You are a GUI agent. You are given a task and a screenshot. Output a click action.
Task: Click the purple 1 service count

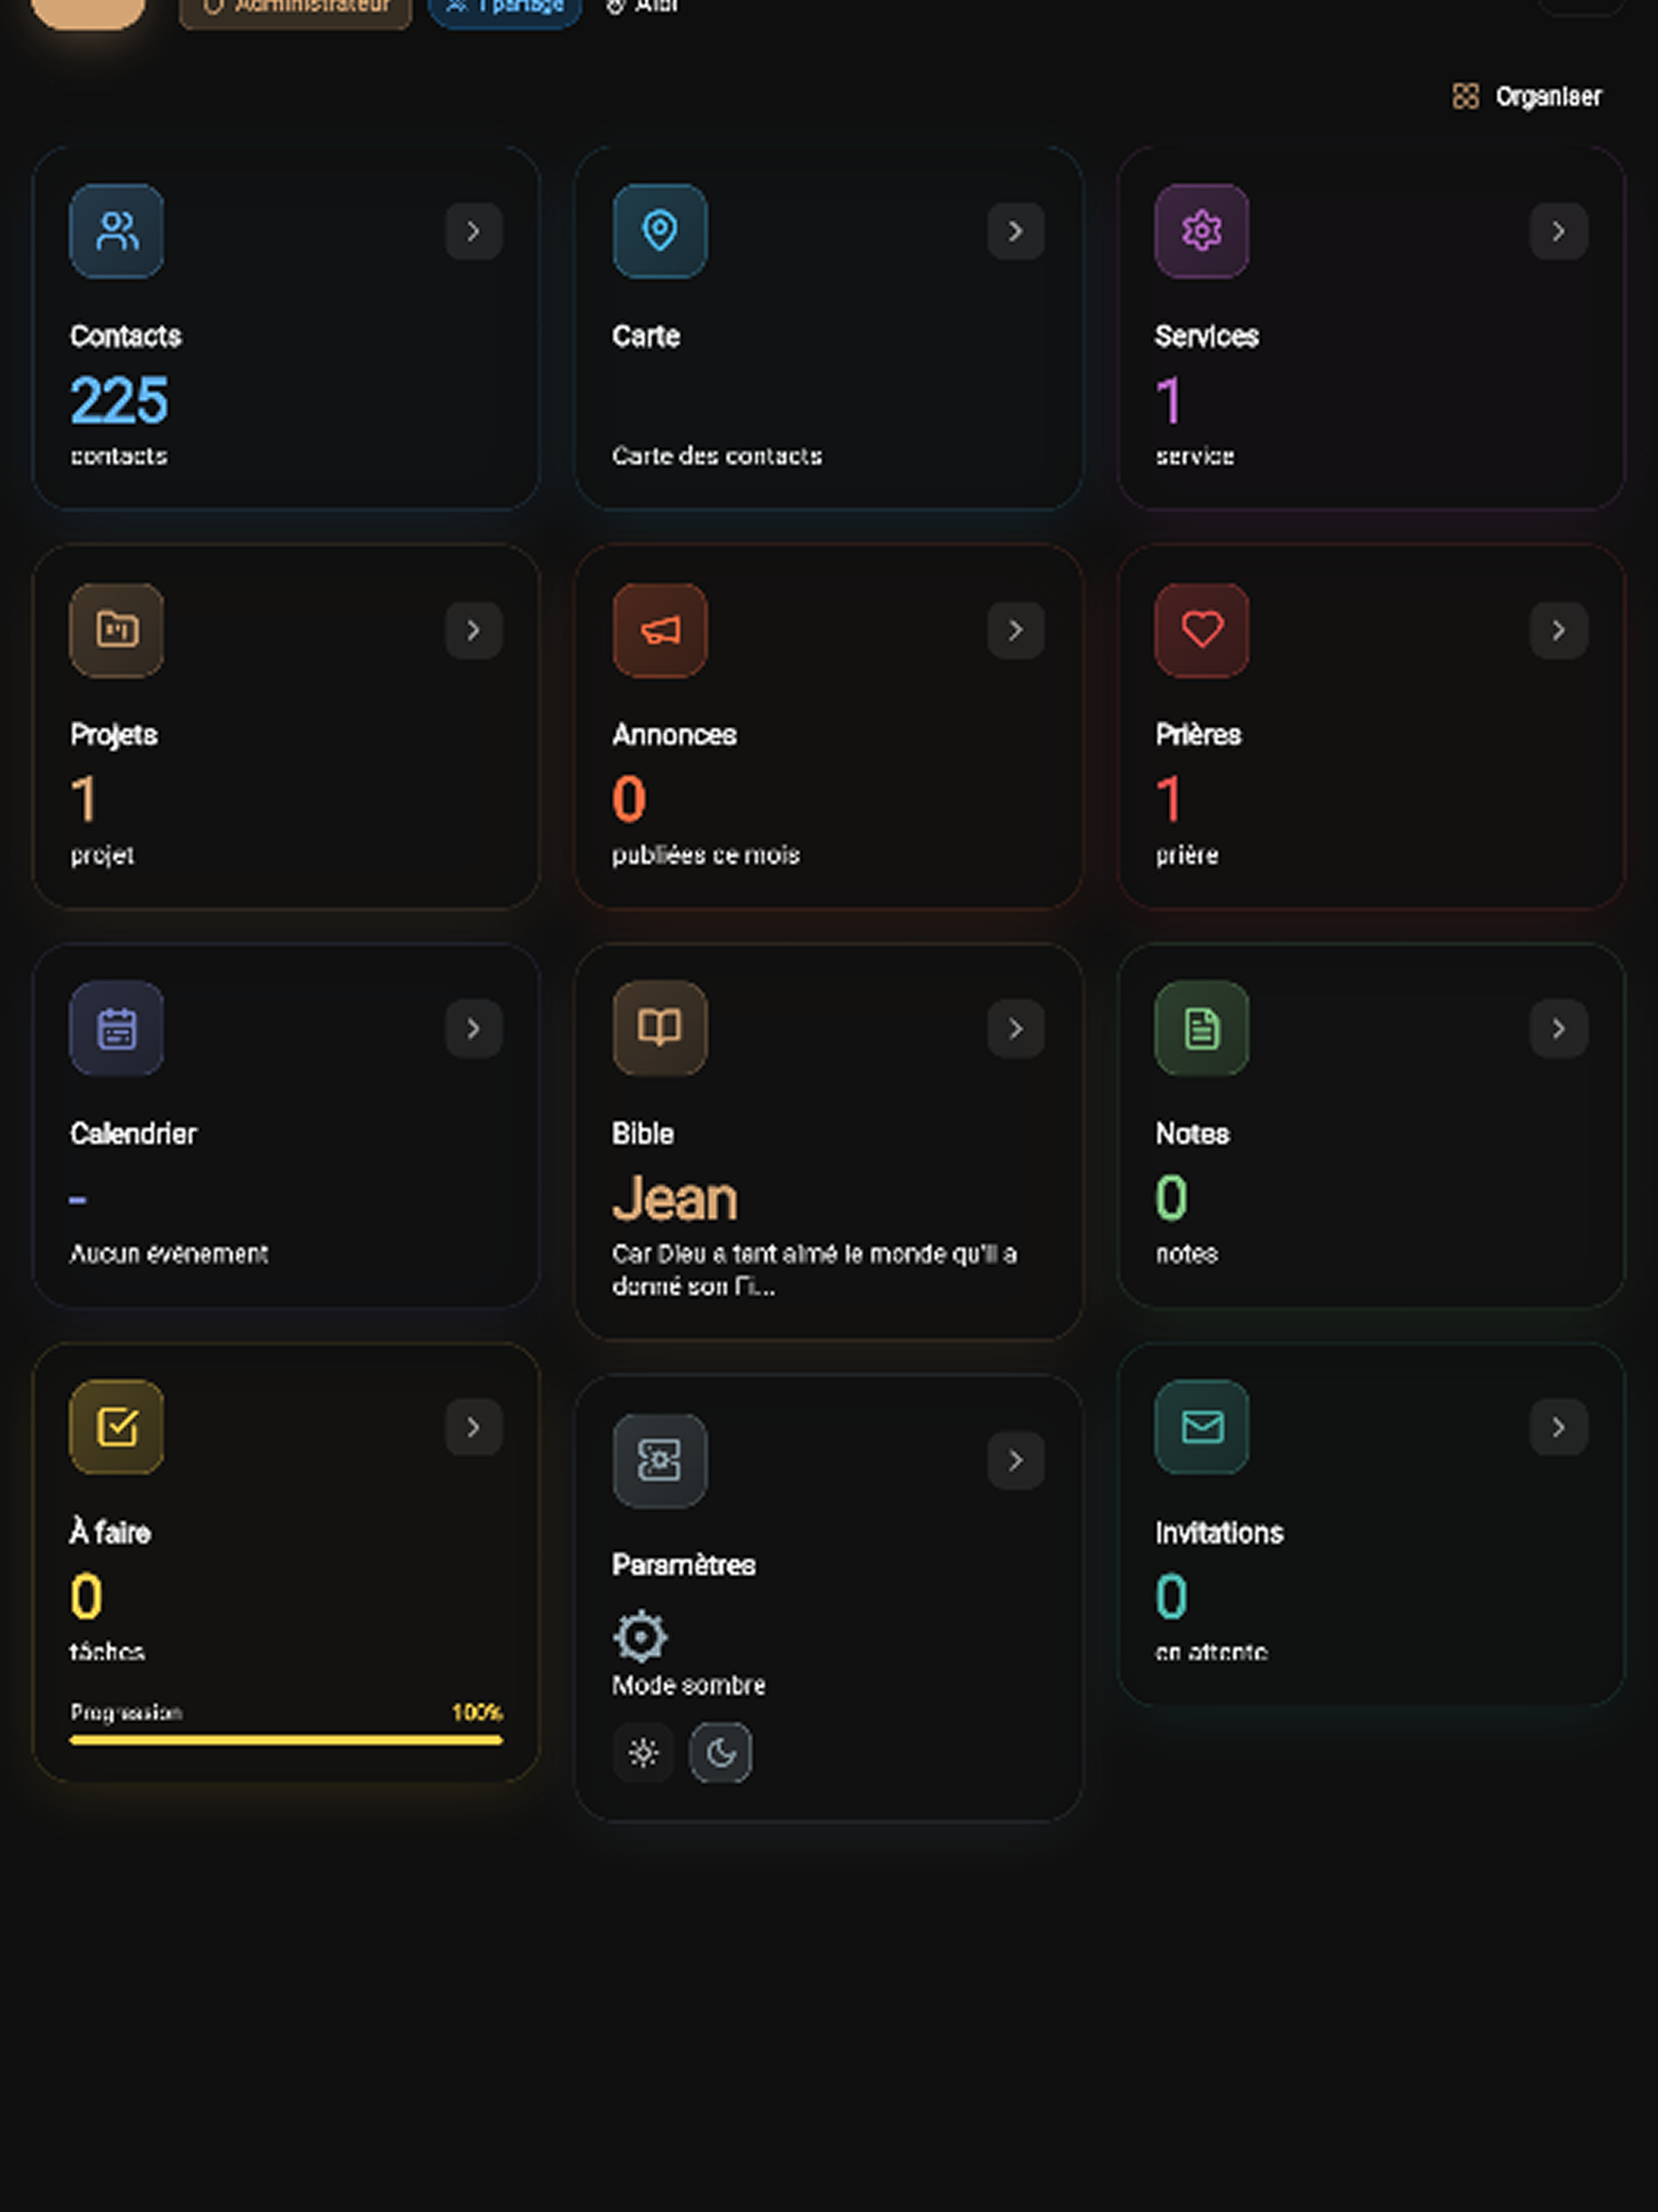tap(1168, 400)
